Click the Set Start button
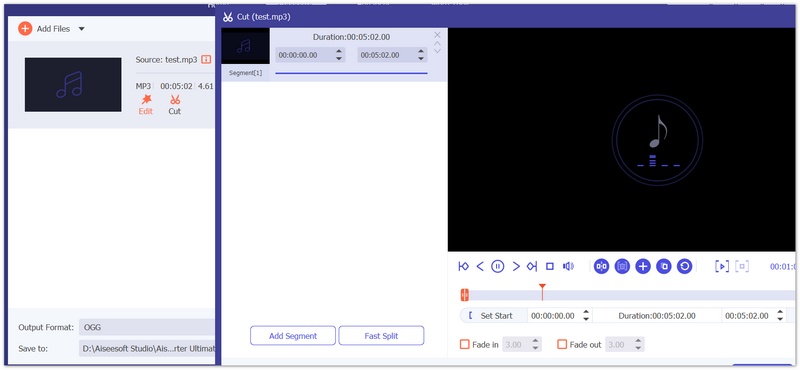This screenshot has width=800, height=370. click(493, 316)
